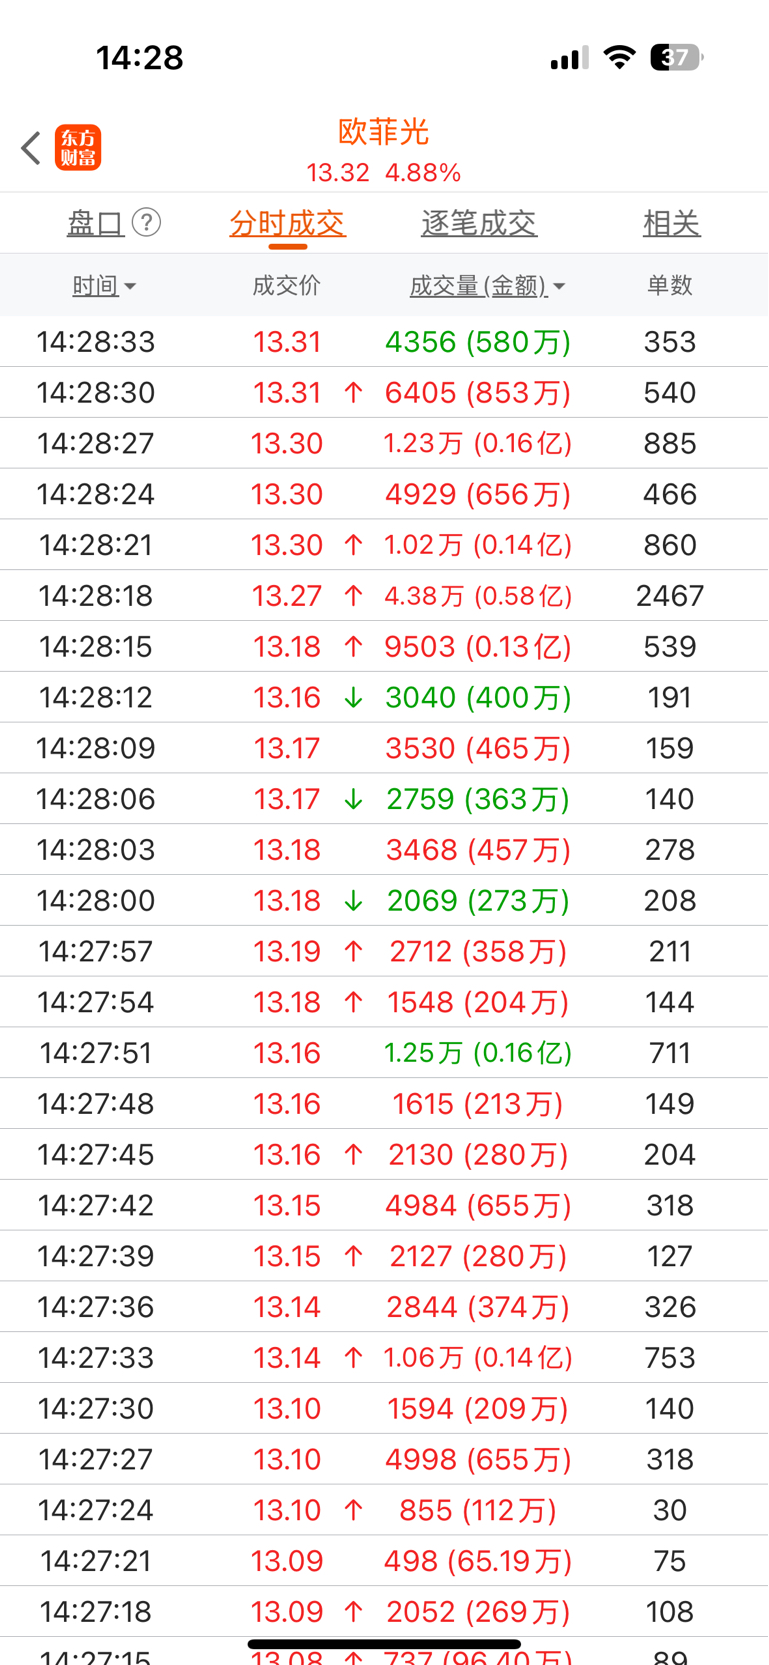Viewport: 769px width, 1665px height.
Task: Expand the 时间 sort dropdown
Action: pos(104,286)
